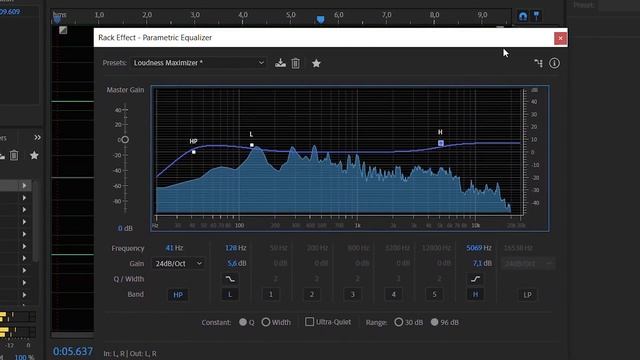Select the low shelf filter shape icon
The image size is (640, 360).
[230, 279]
